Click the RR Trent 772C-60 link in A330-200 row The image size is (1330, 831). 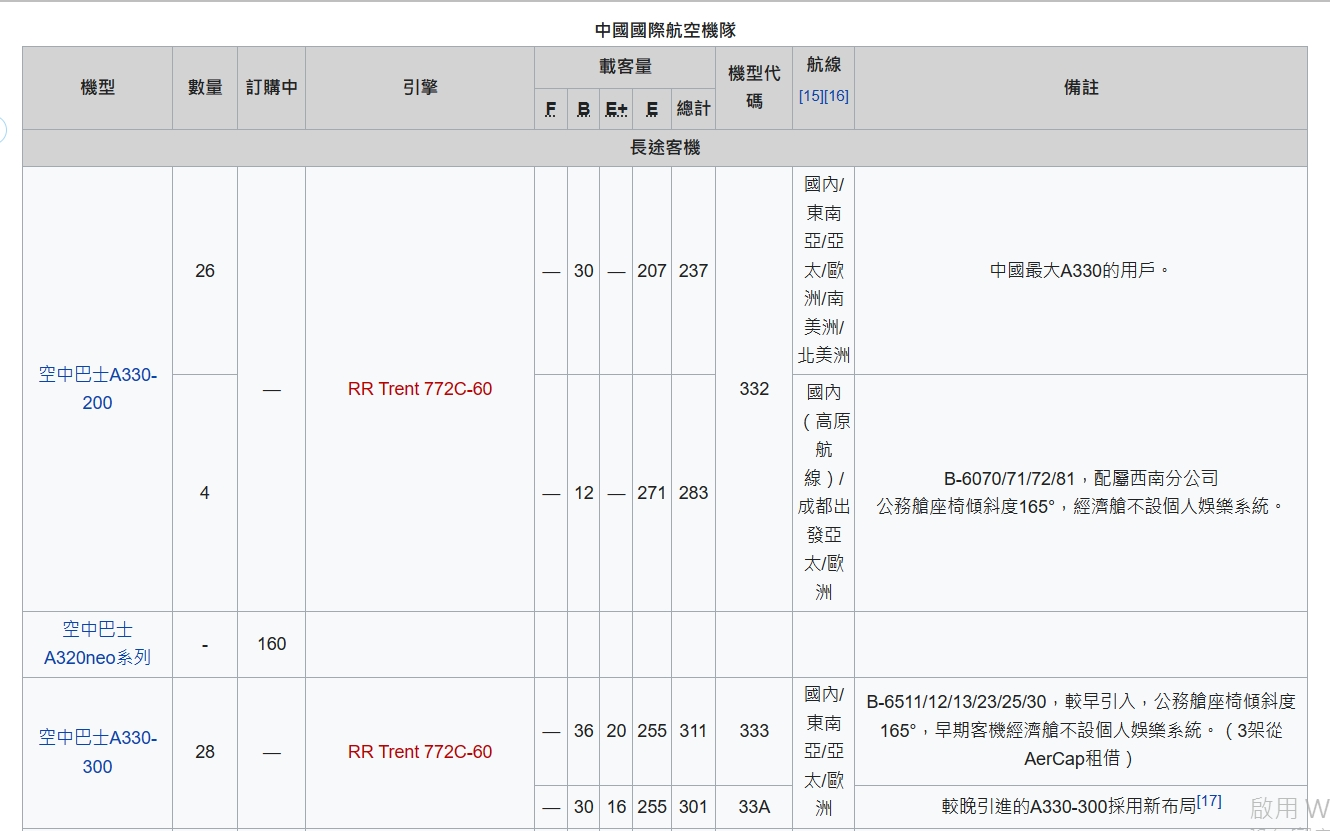point(420,389)
